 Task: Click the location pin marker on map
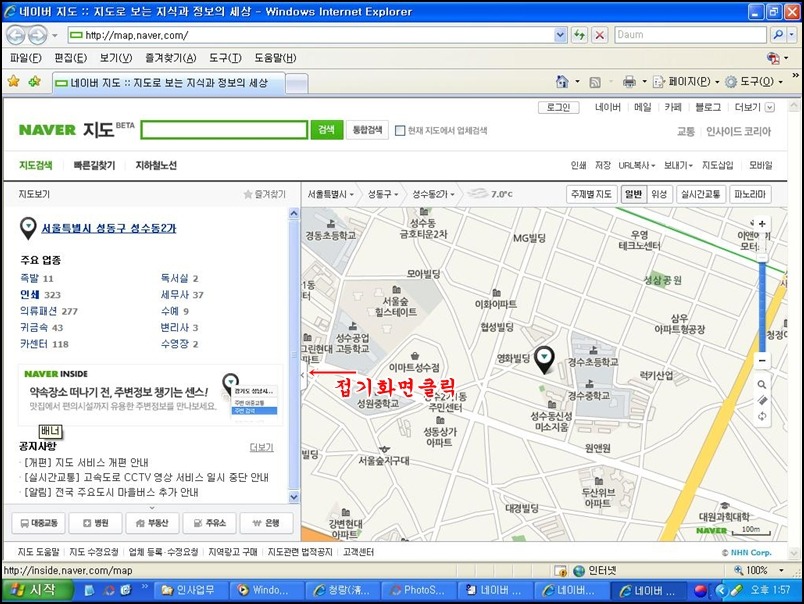[544, 359]
